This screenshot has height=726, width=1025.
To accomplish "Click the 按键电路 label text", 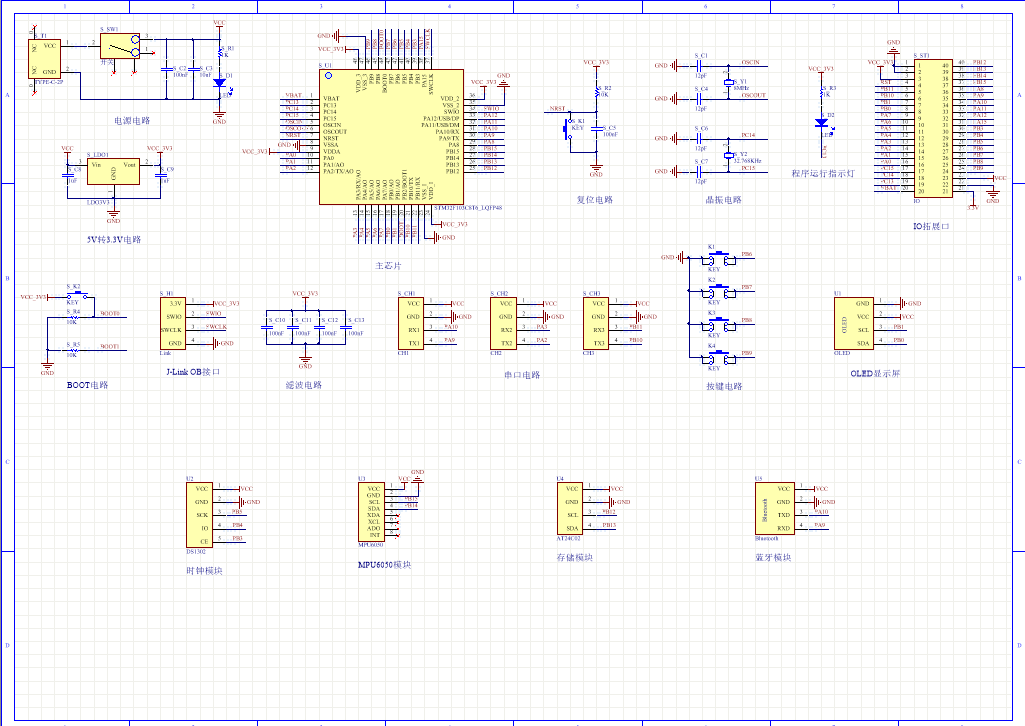I will pos(724,386).
